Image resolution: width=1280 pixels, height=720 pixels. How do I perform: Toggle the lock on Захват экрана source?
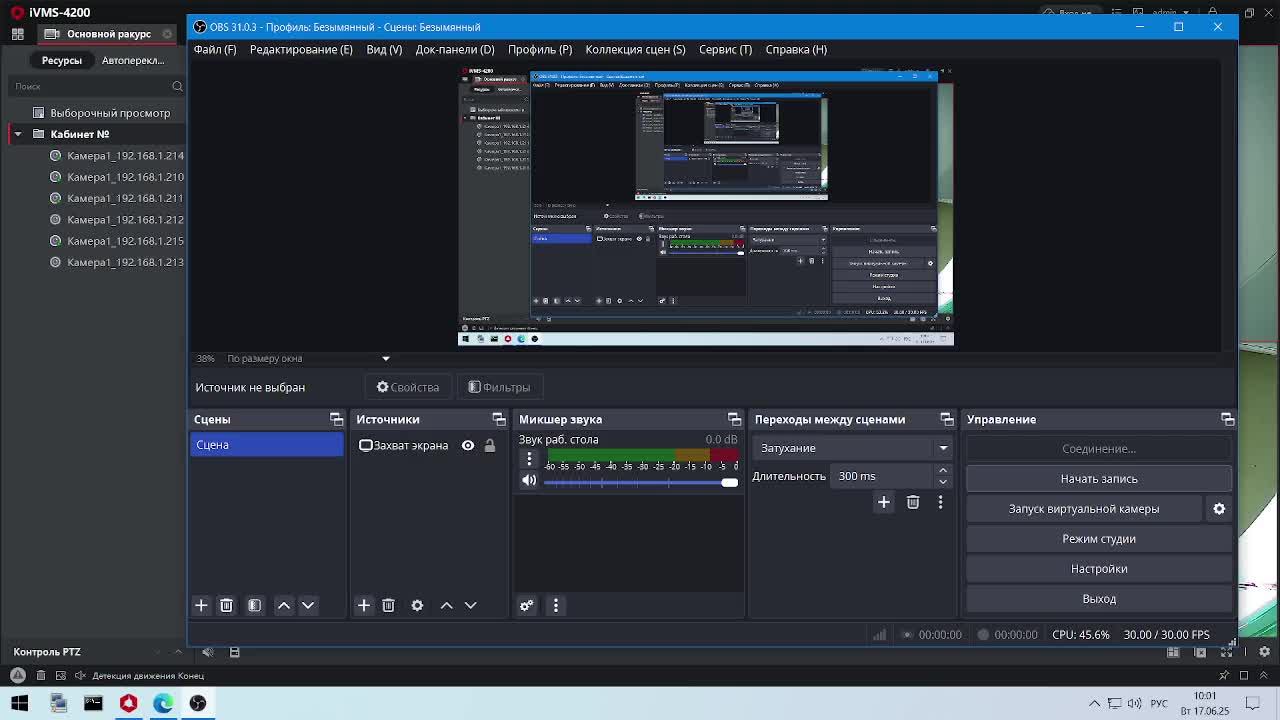coord(490,445)
